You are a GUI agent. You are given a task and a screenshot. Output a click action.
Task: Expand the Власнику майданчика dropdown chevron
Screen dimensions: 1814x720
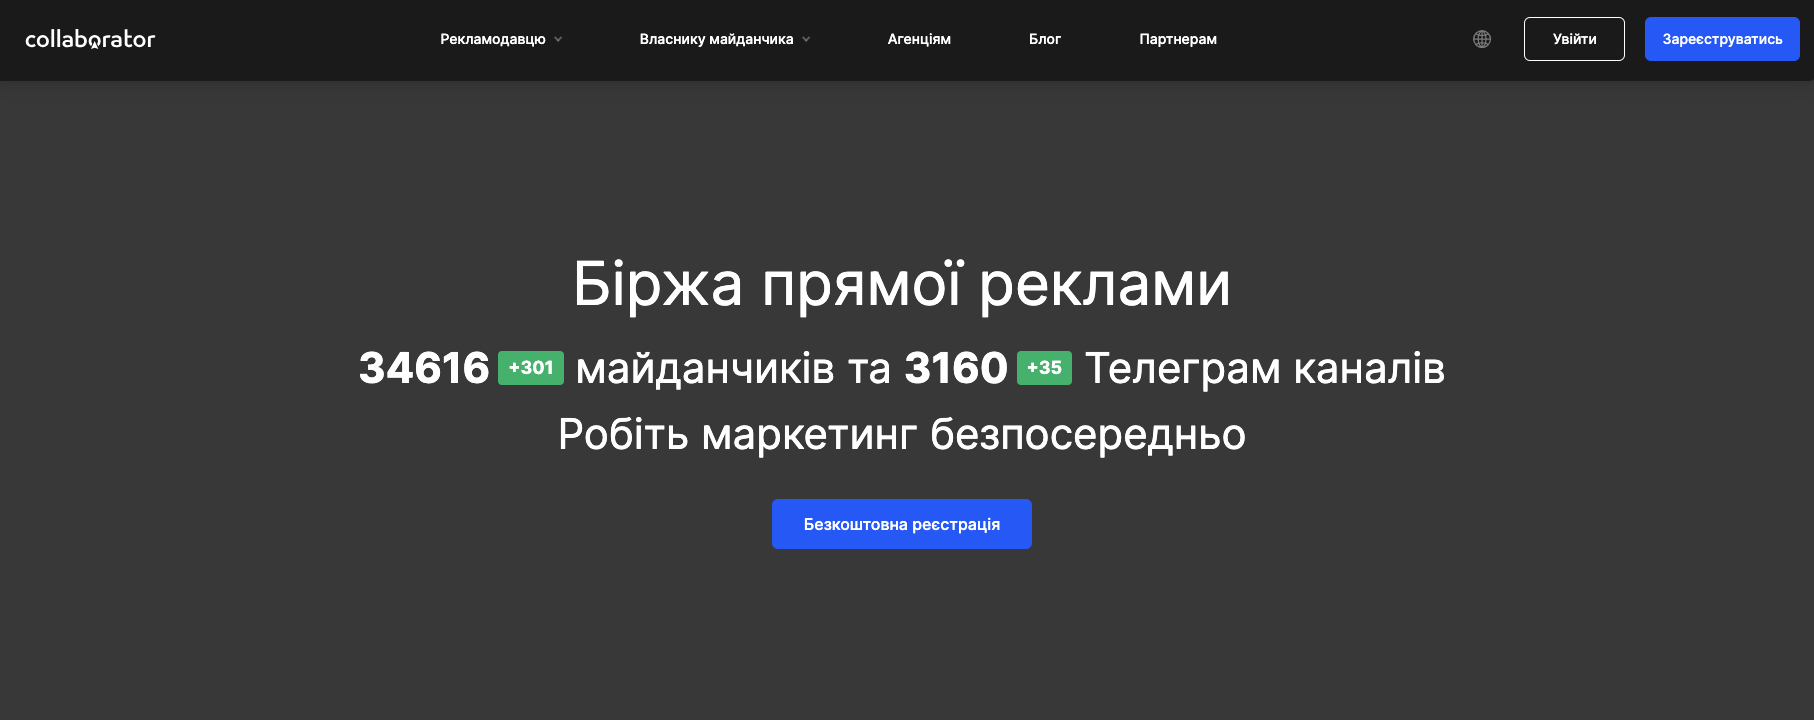tap(806, 40)
